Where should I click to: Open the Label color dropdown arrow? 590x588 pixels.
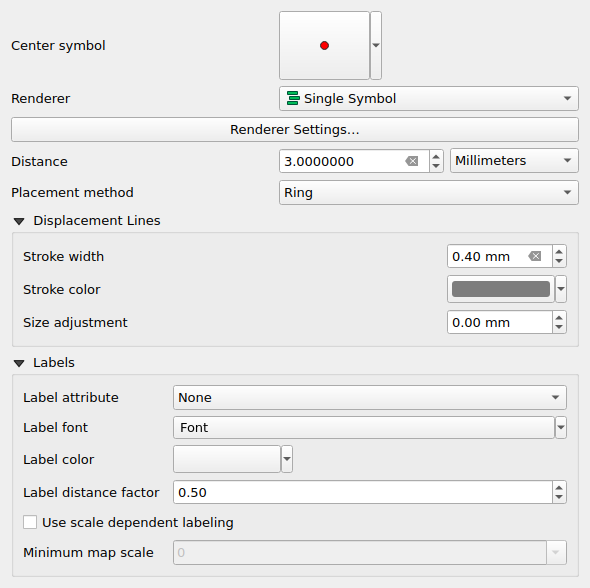coord(287,459)
